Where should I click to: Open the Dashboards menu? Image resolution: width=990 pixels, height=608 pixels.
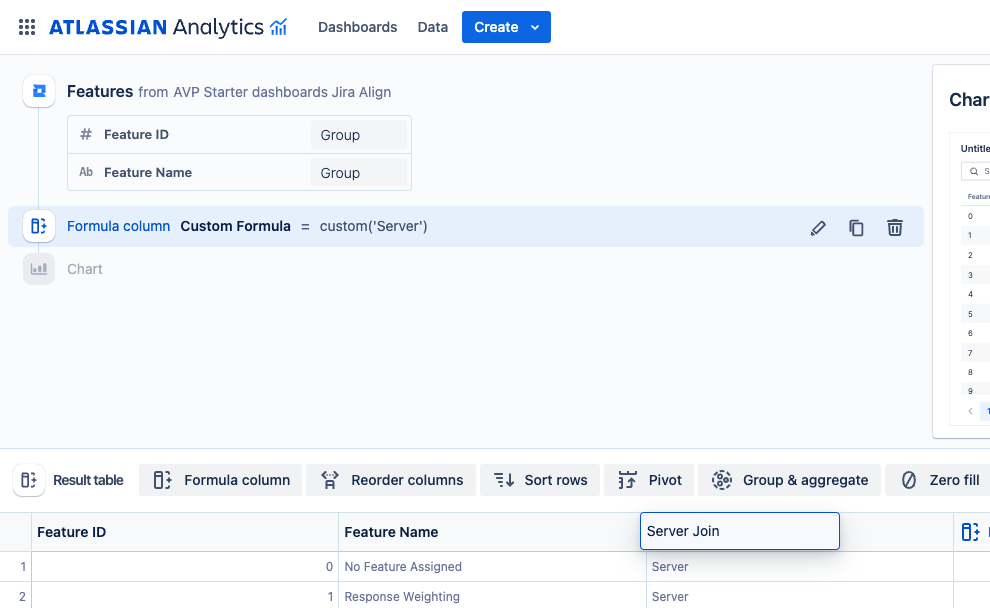(357, 27)
